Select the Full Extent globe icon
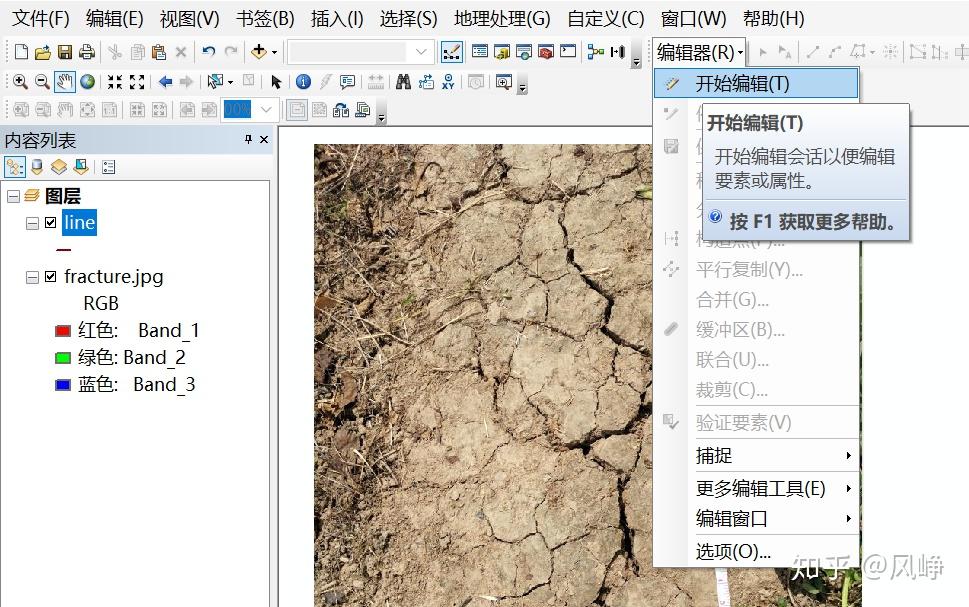 (89, 82)
